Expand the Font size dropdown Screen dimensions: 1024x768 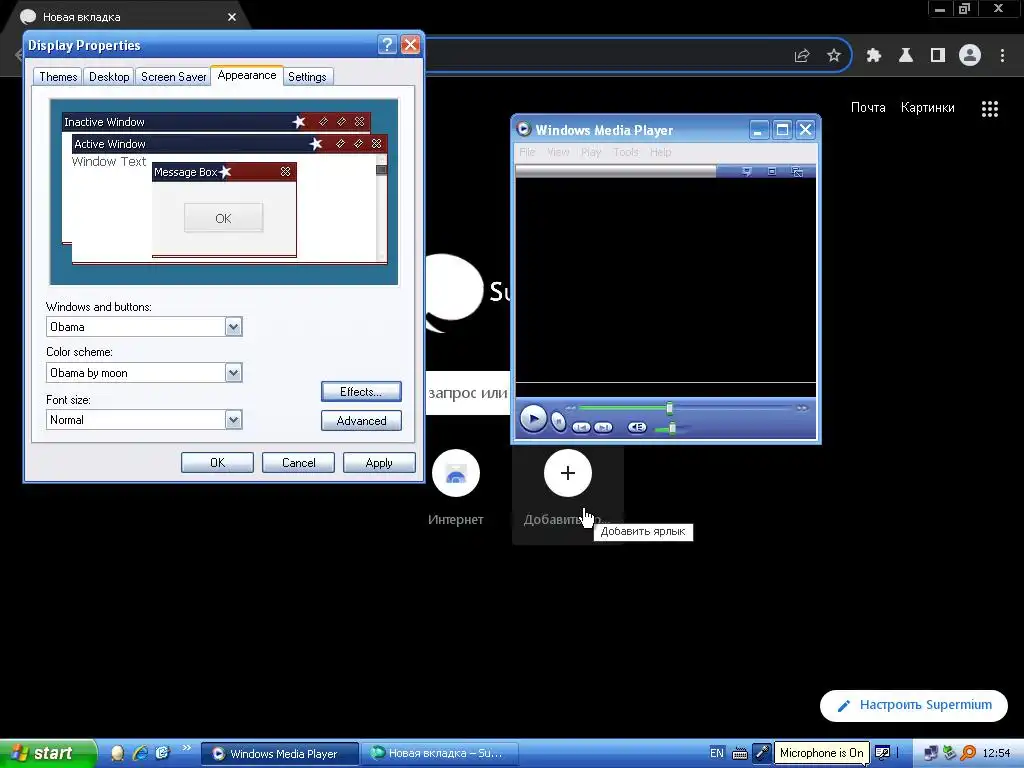pyautogui.click(x=233, y=419)
